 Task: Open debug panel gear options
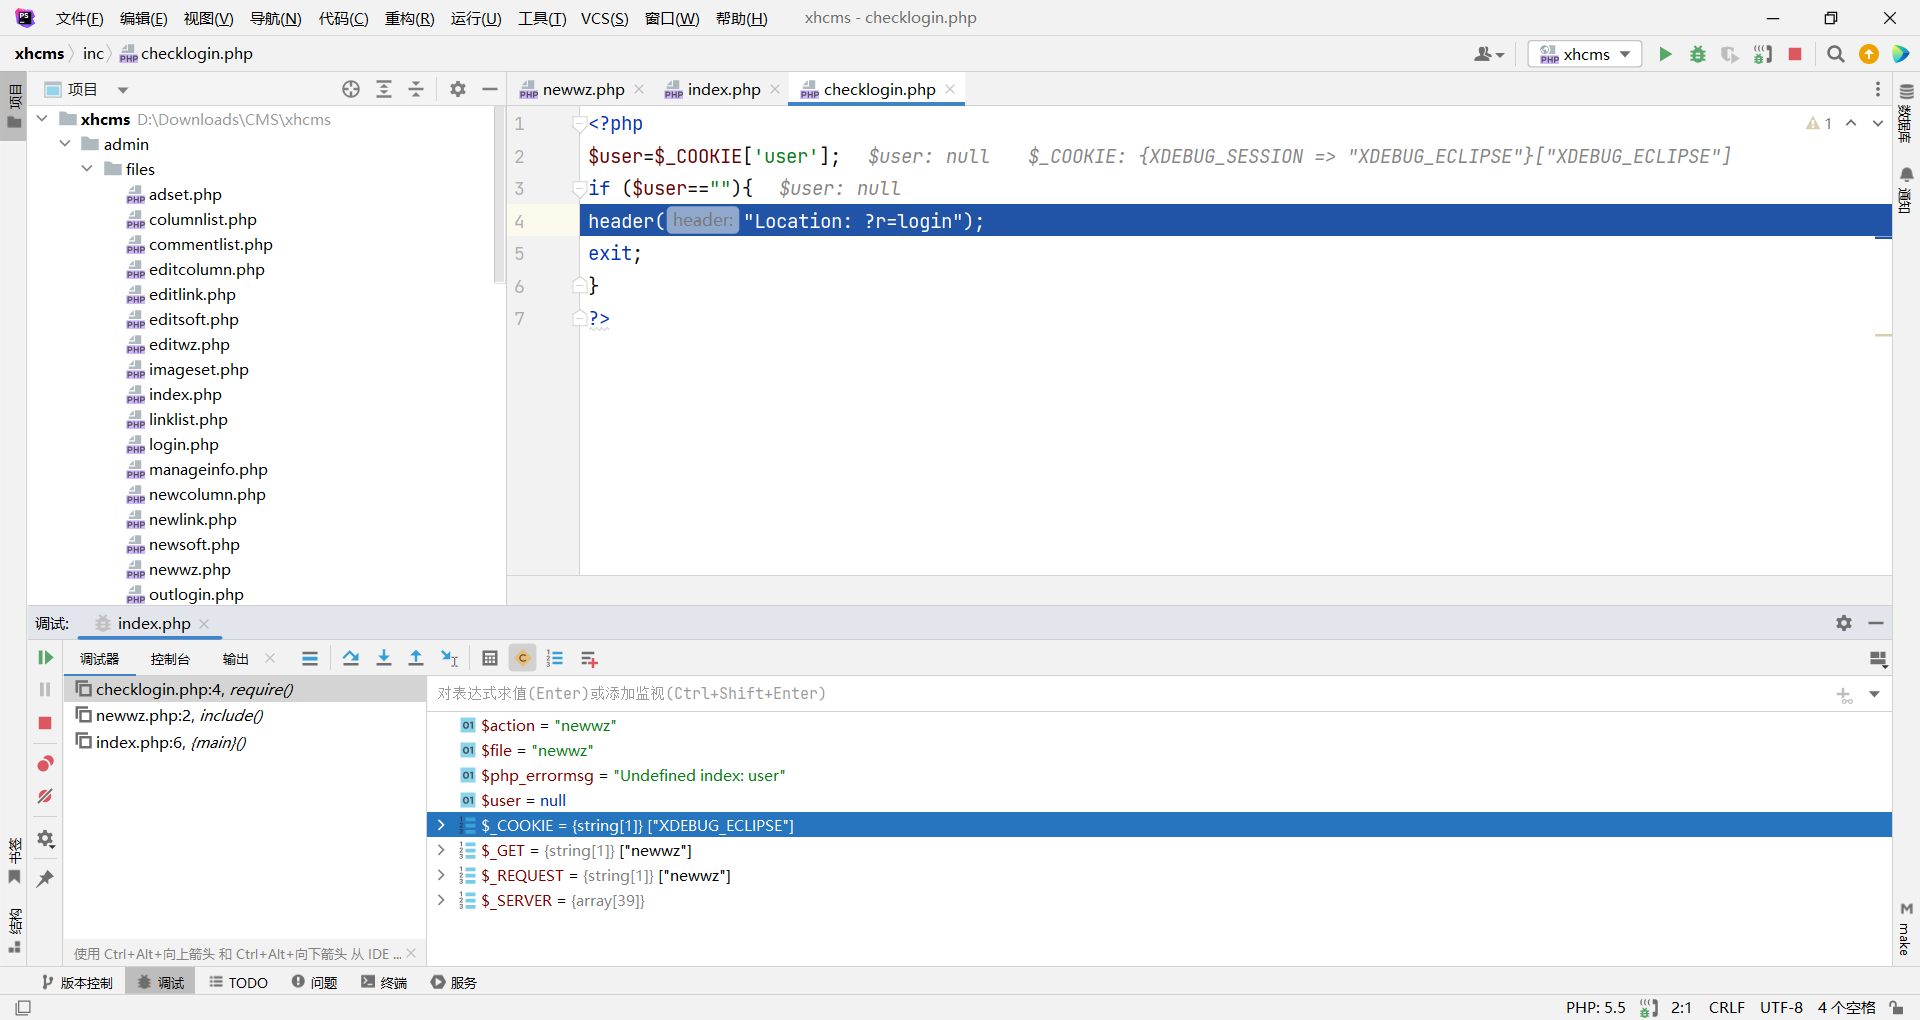(x=1844, y=623)
